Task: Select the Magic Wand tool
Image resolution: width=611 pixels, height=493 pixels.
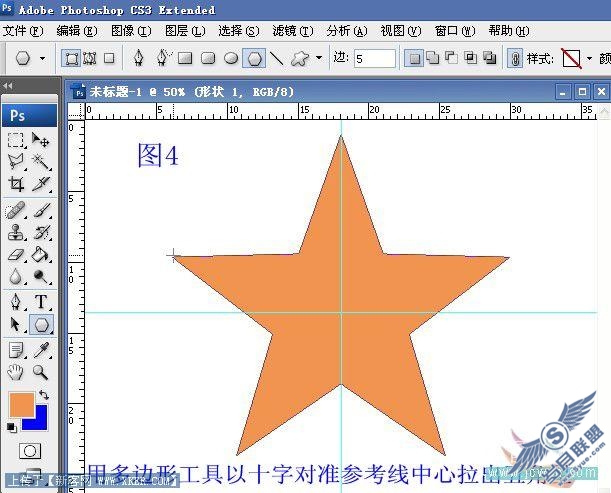Action: 41,161
